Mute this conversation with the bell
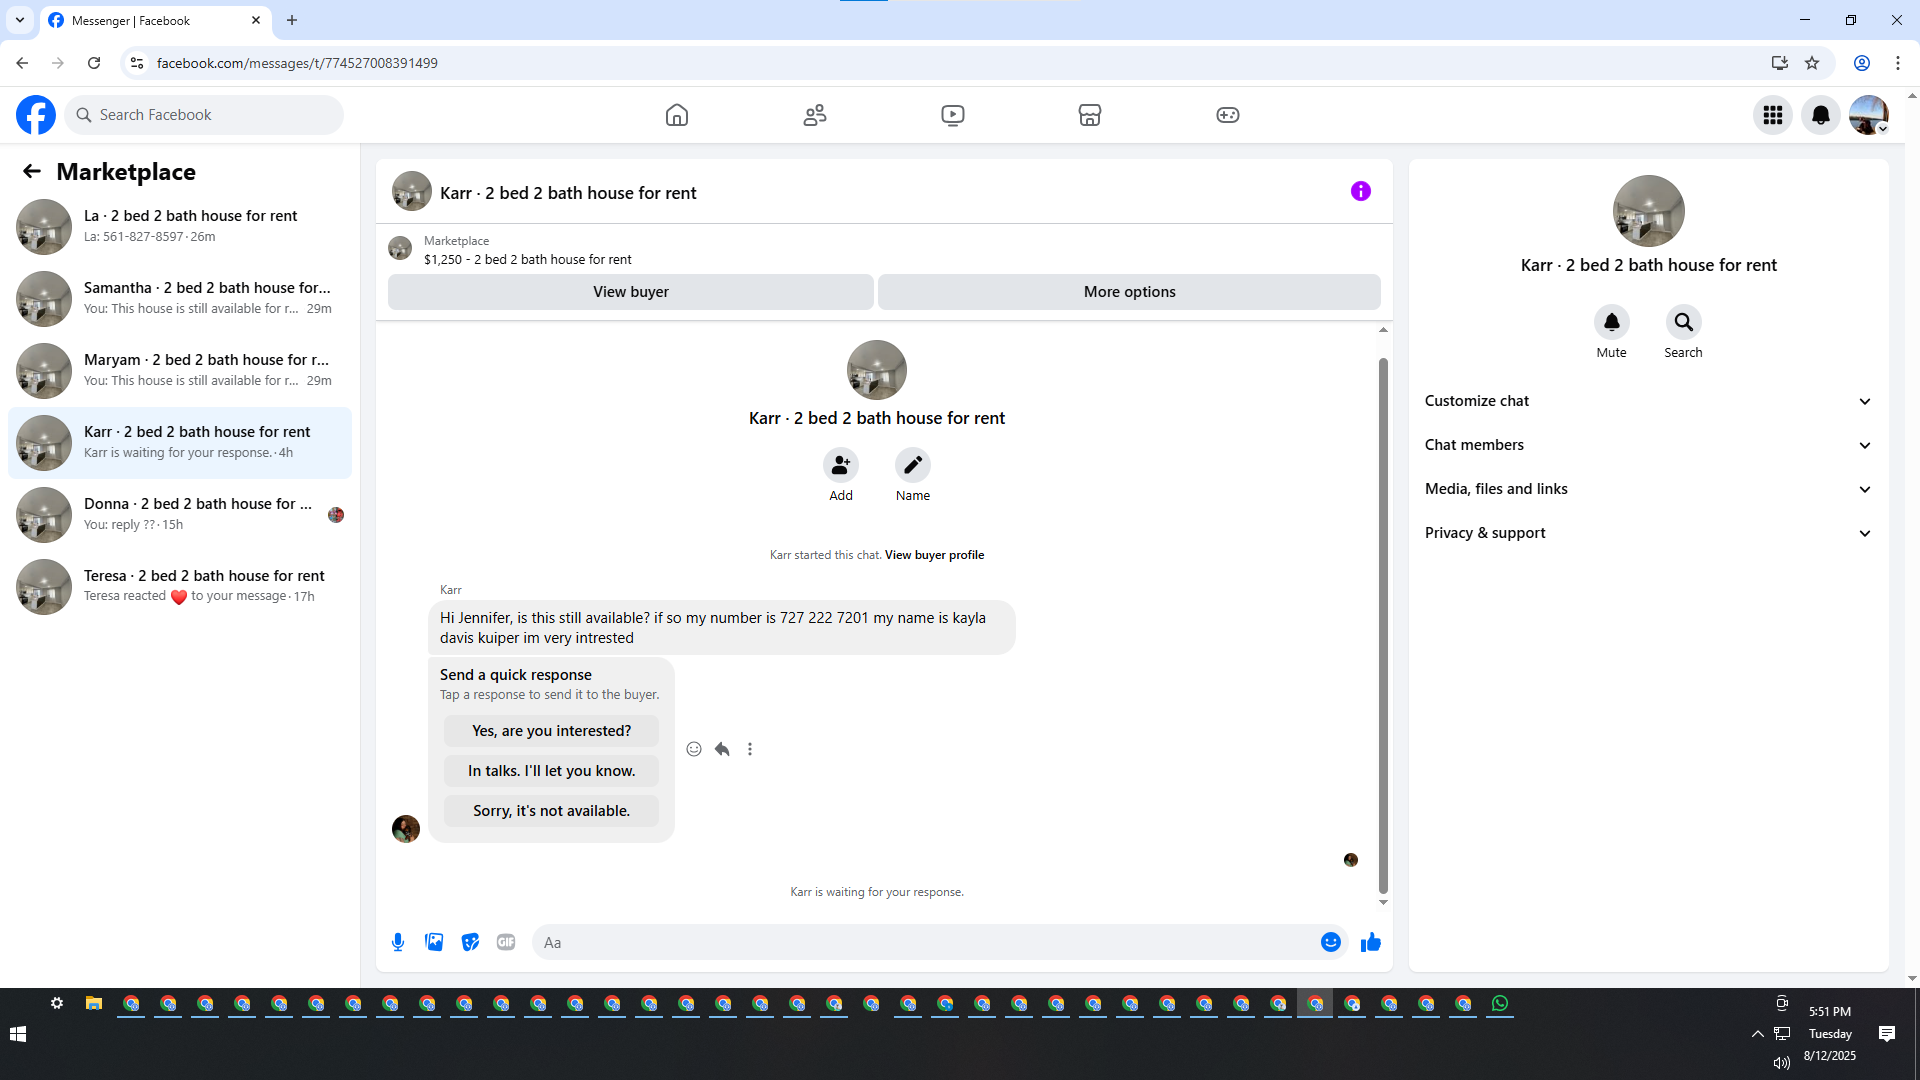The width and height of the screenshot is (1920, 1080). point(1611,322)
